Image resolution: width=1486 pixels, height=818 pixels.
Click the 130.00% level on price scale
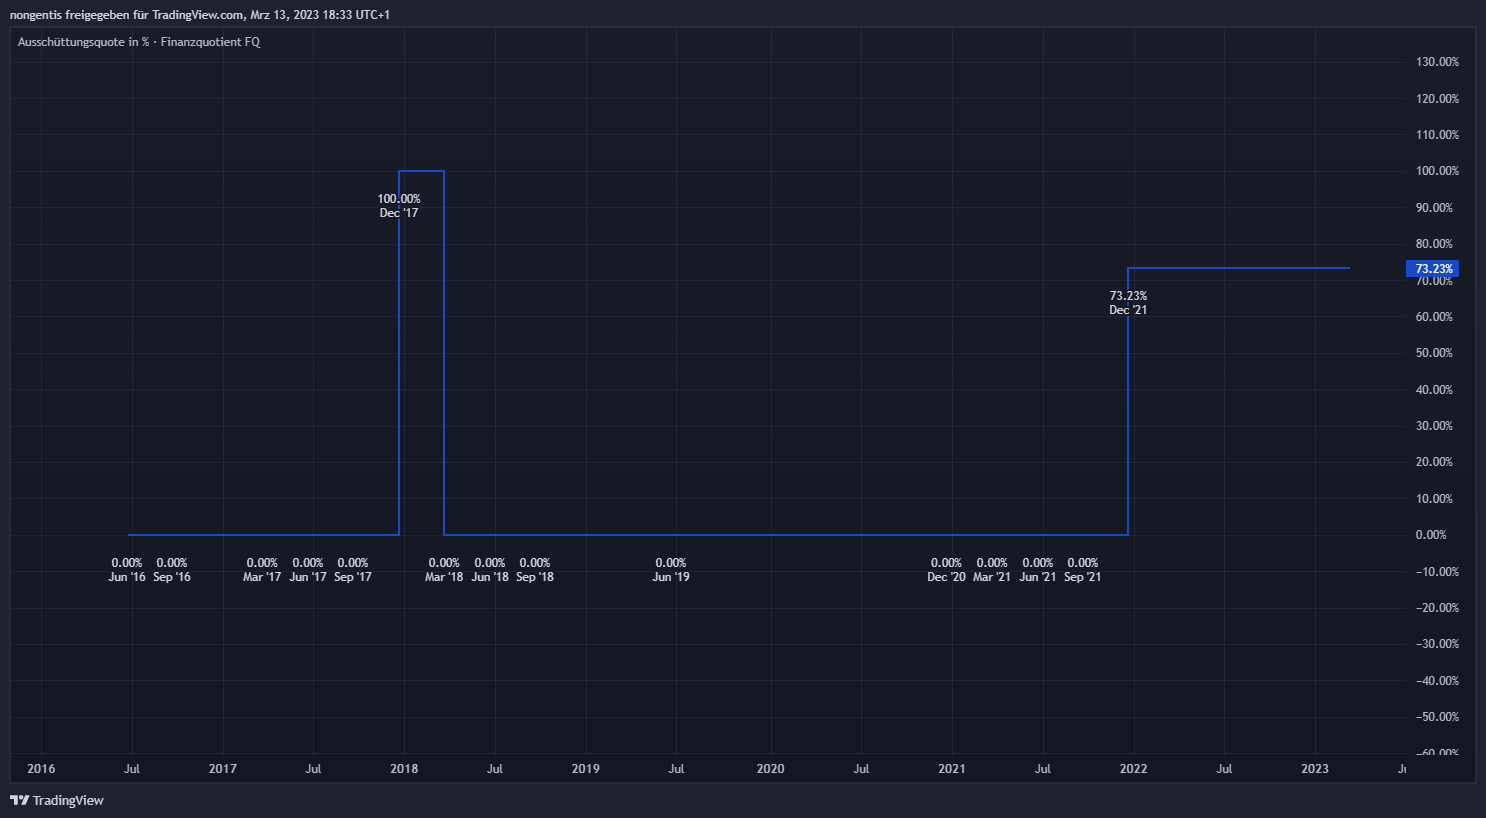[1437, 62]
